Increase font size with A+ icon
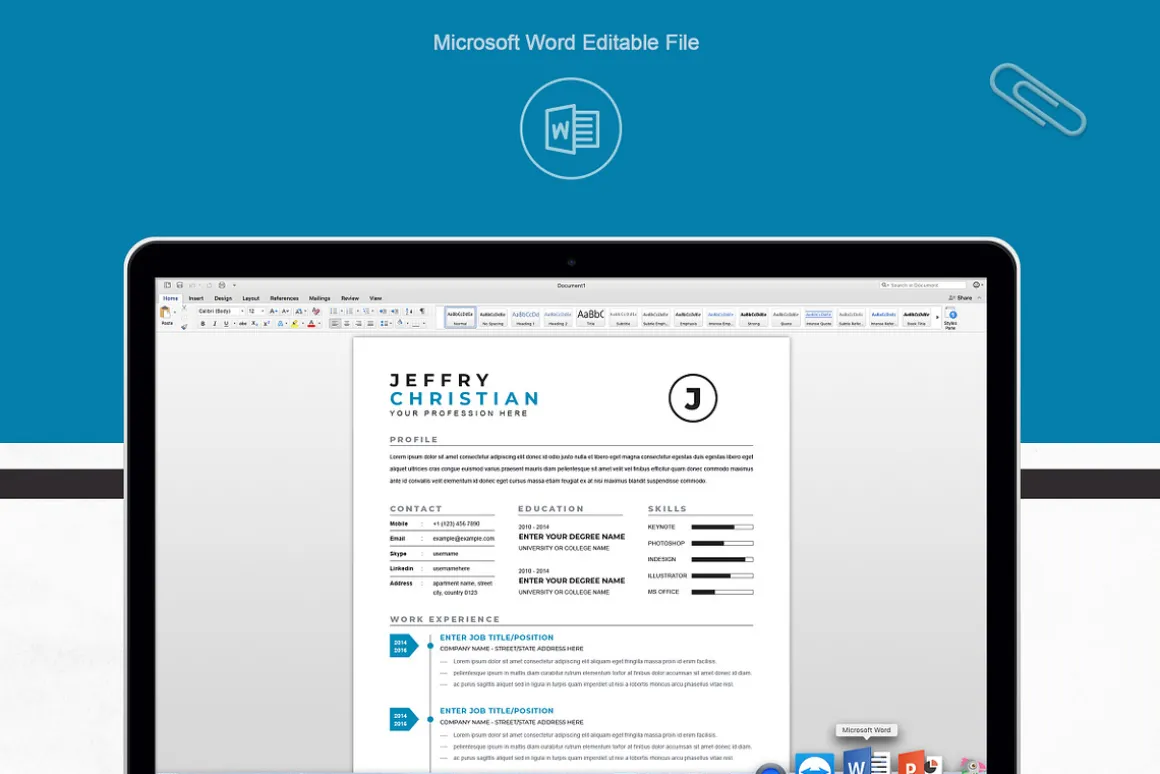Screen dimensions: 1160x774 (274, 312)
